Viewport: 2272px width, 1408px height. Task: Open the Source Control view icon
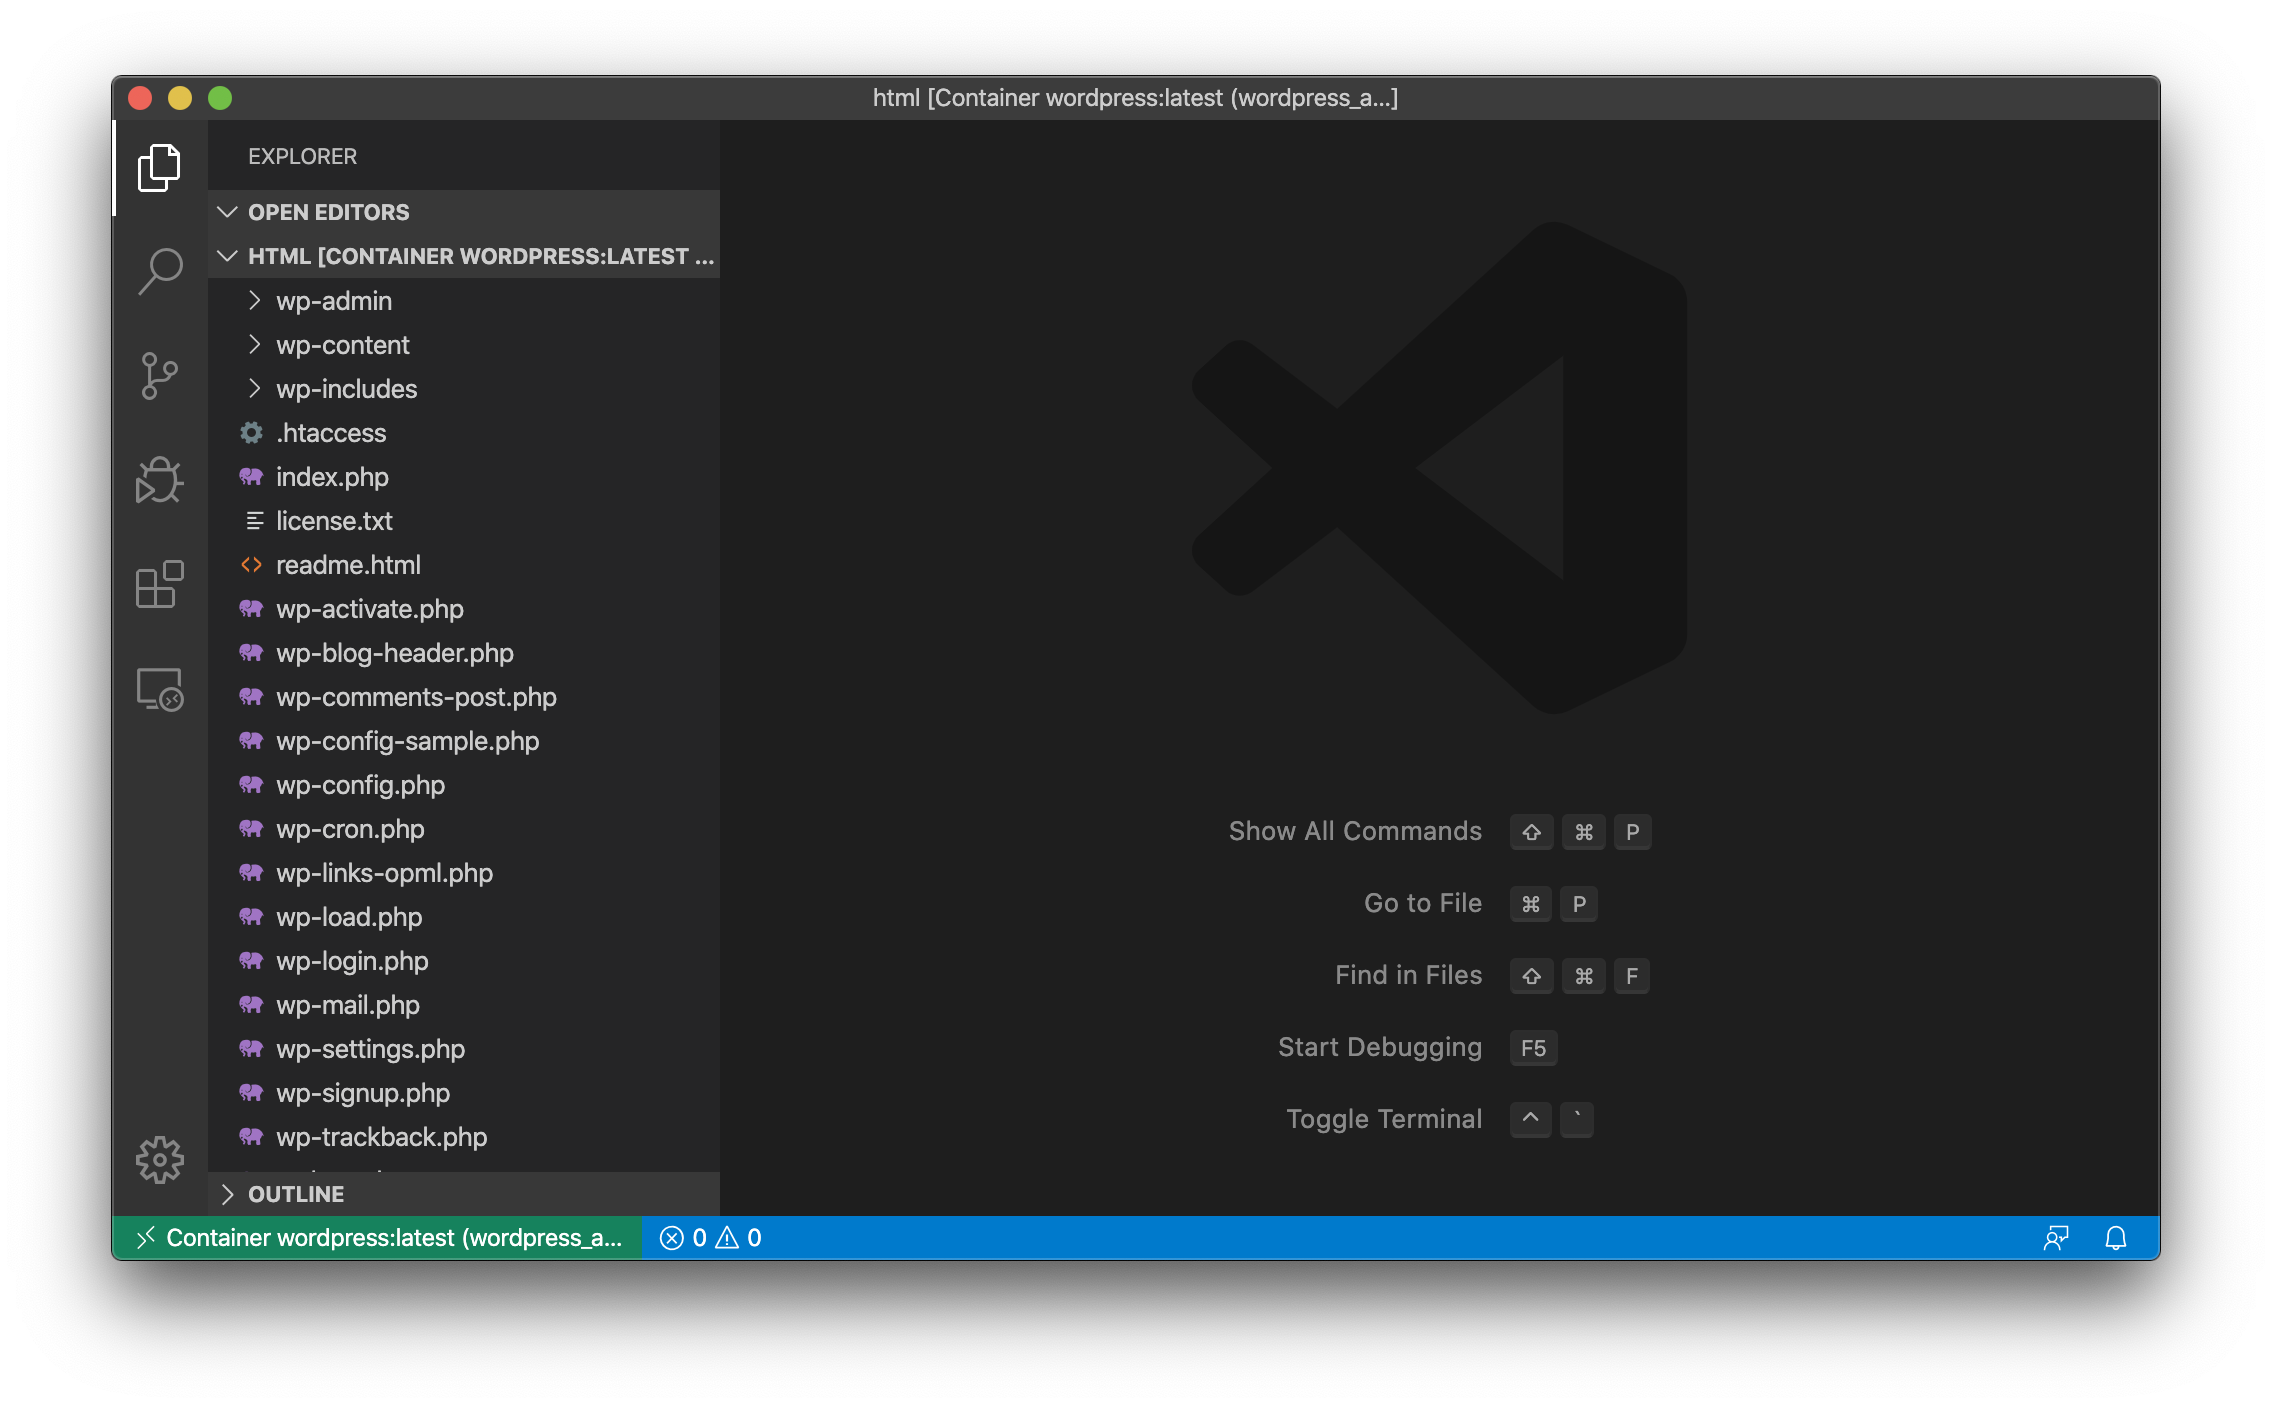159,376
